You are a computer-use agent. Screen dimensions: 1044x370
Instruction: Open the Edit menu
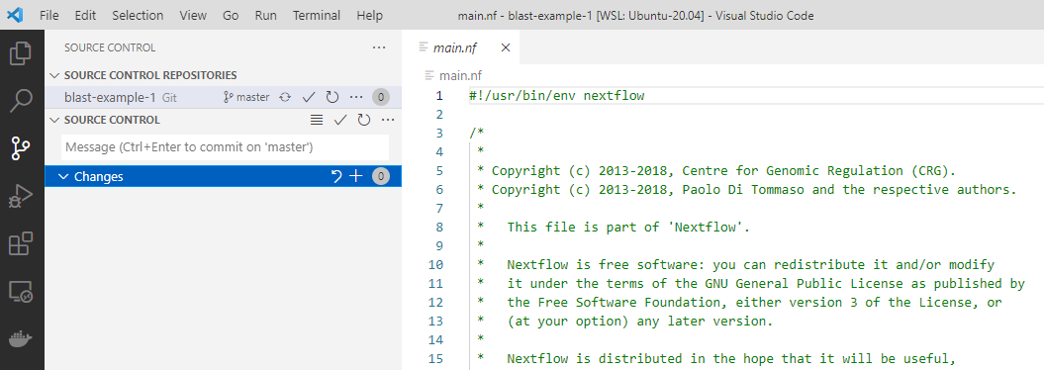[85, 15]
